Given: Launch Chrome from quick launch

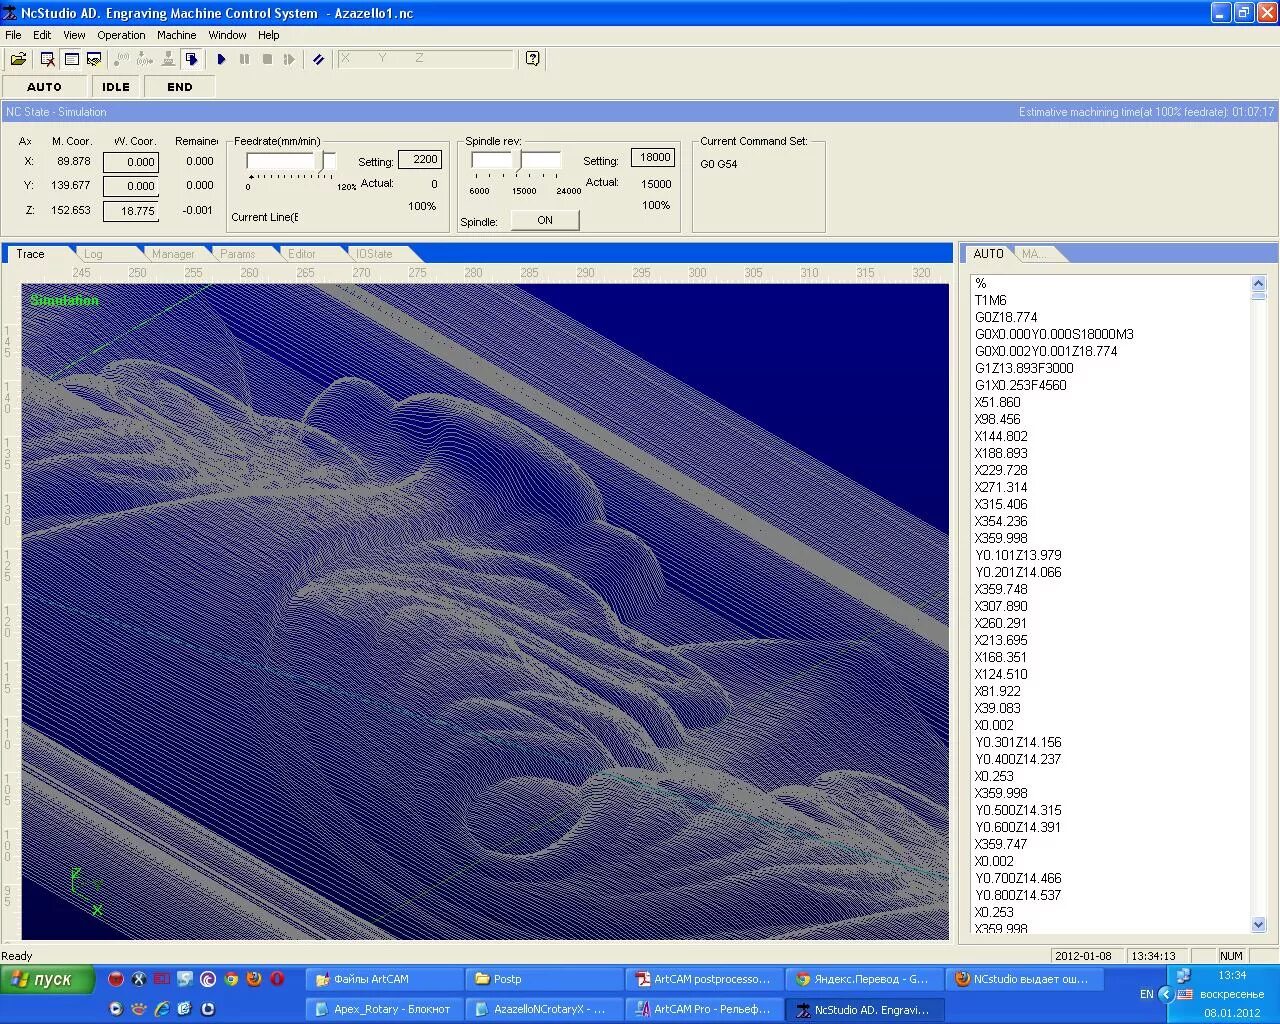Looking at the screenshot, I should 231,979.
